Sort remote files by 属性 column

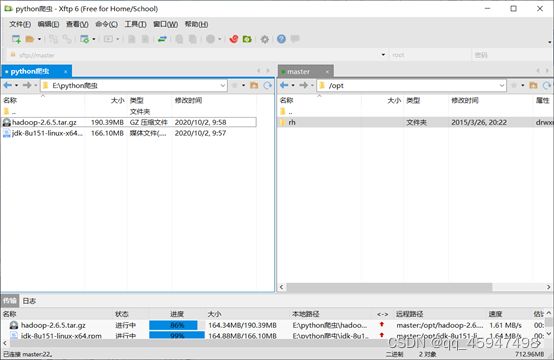[x=543, y=100]
